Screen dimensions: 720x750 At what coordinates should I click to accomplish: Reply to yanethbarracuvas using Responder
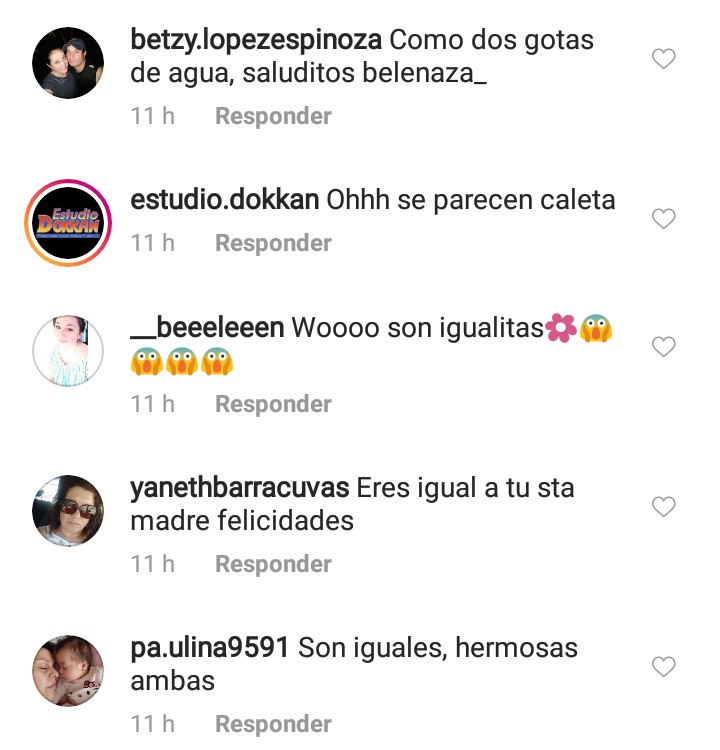click(x=273, y=564)
